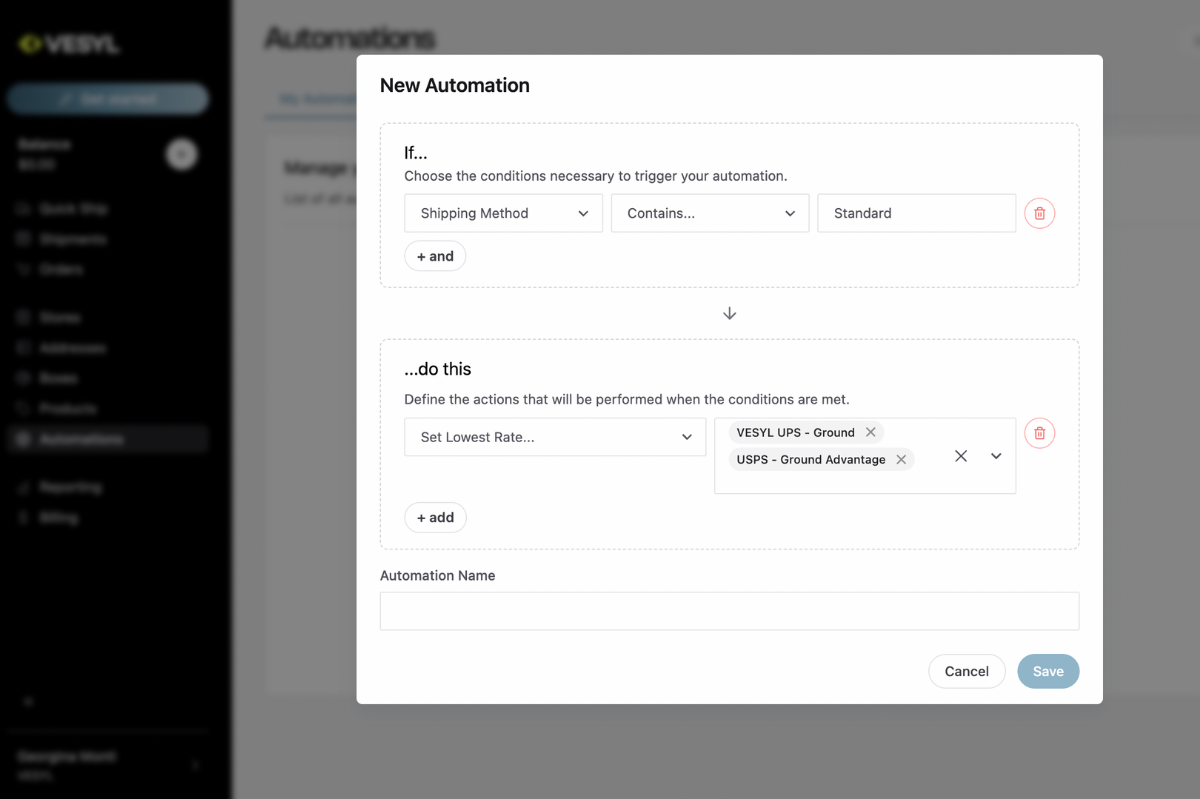Open Automations in the sidebar
1200x799 pixels.
tap(82, 439)
